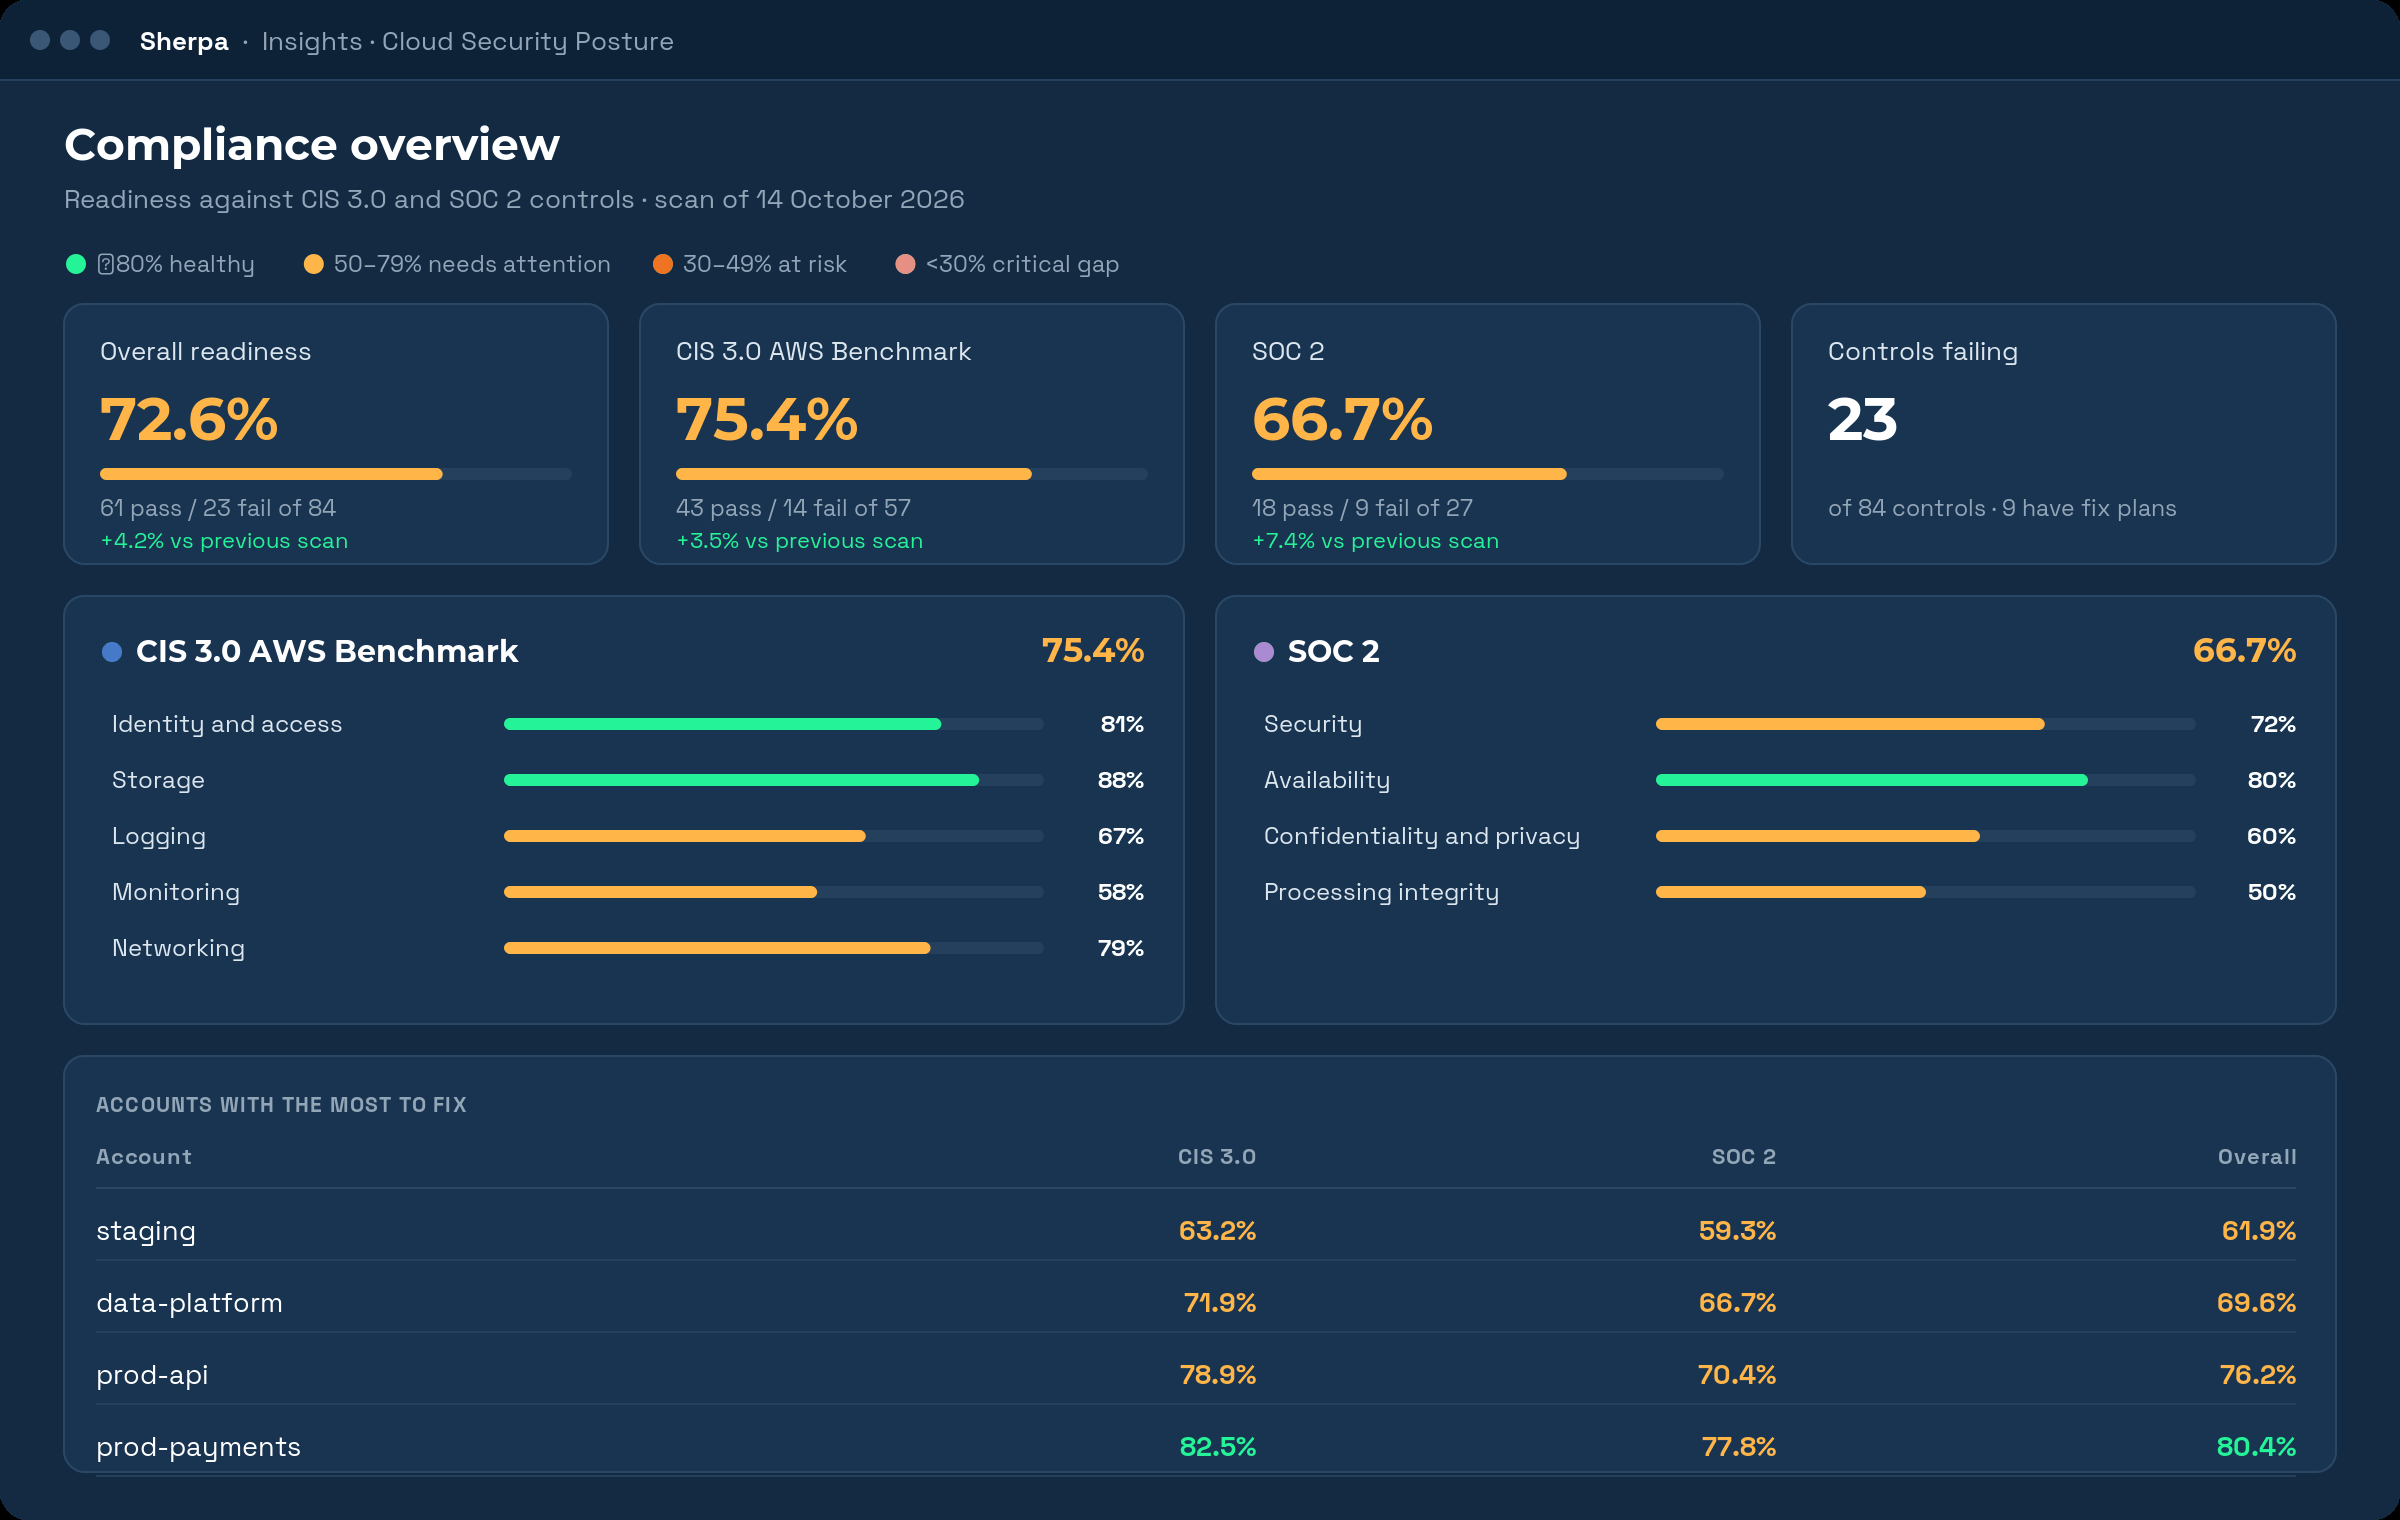
Task: Click the orange at-risk legend dot
Action: point(662,264)
